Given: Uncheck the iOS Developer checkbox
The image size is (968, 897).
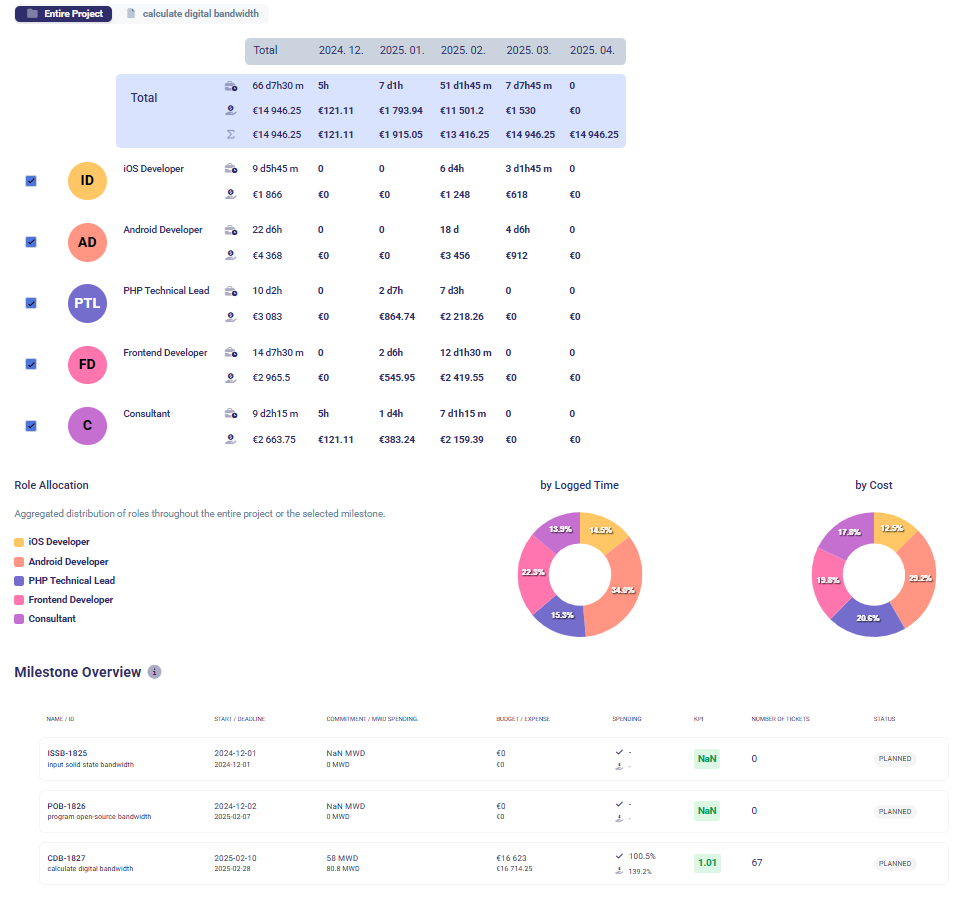Looking at the screenshot, I should pyautogui.click(x=31, y=181).
